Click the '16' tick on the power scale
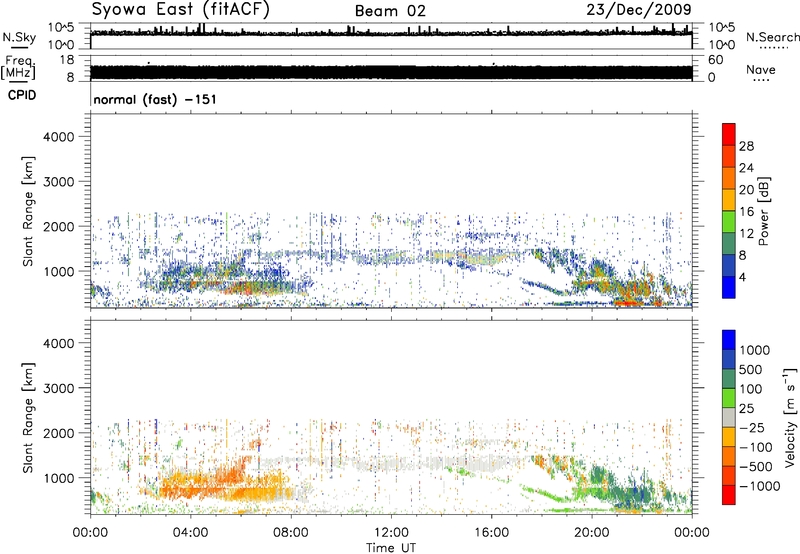Image resolution: width=800 pixels, height=554 pixels. (x=746, y=212)
